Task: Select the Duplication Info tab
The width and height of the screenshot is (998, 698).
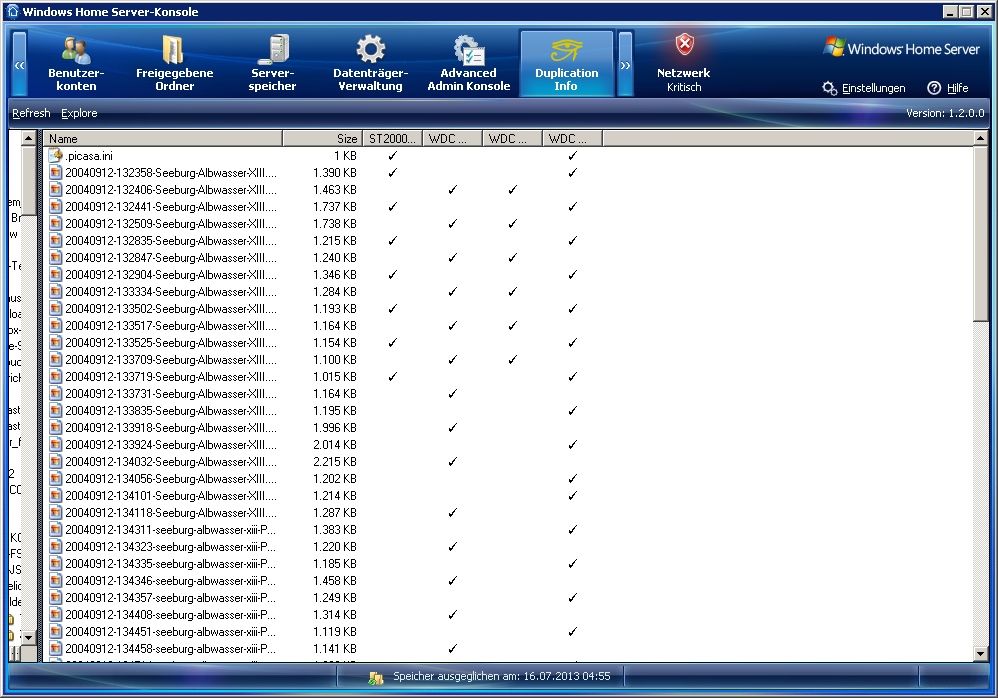Action: [566, 64]
